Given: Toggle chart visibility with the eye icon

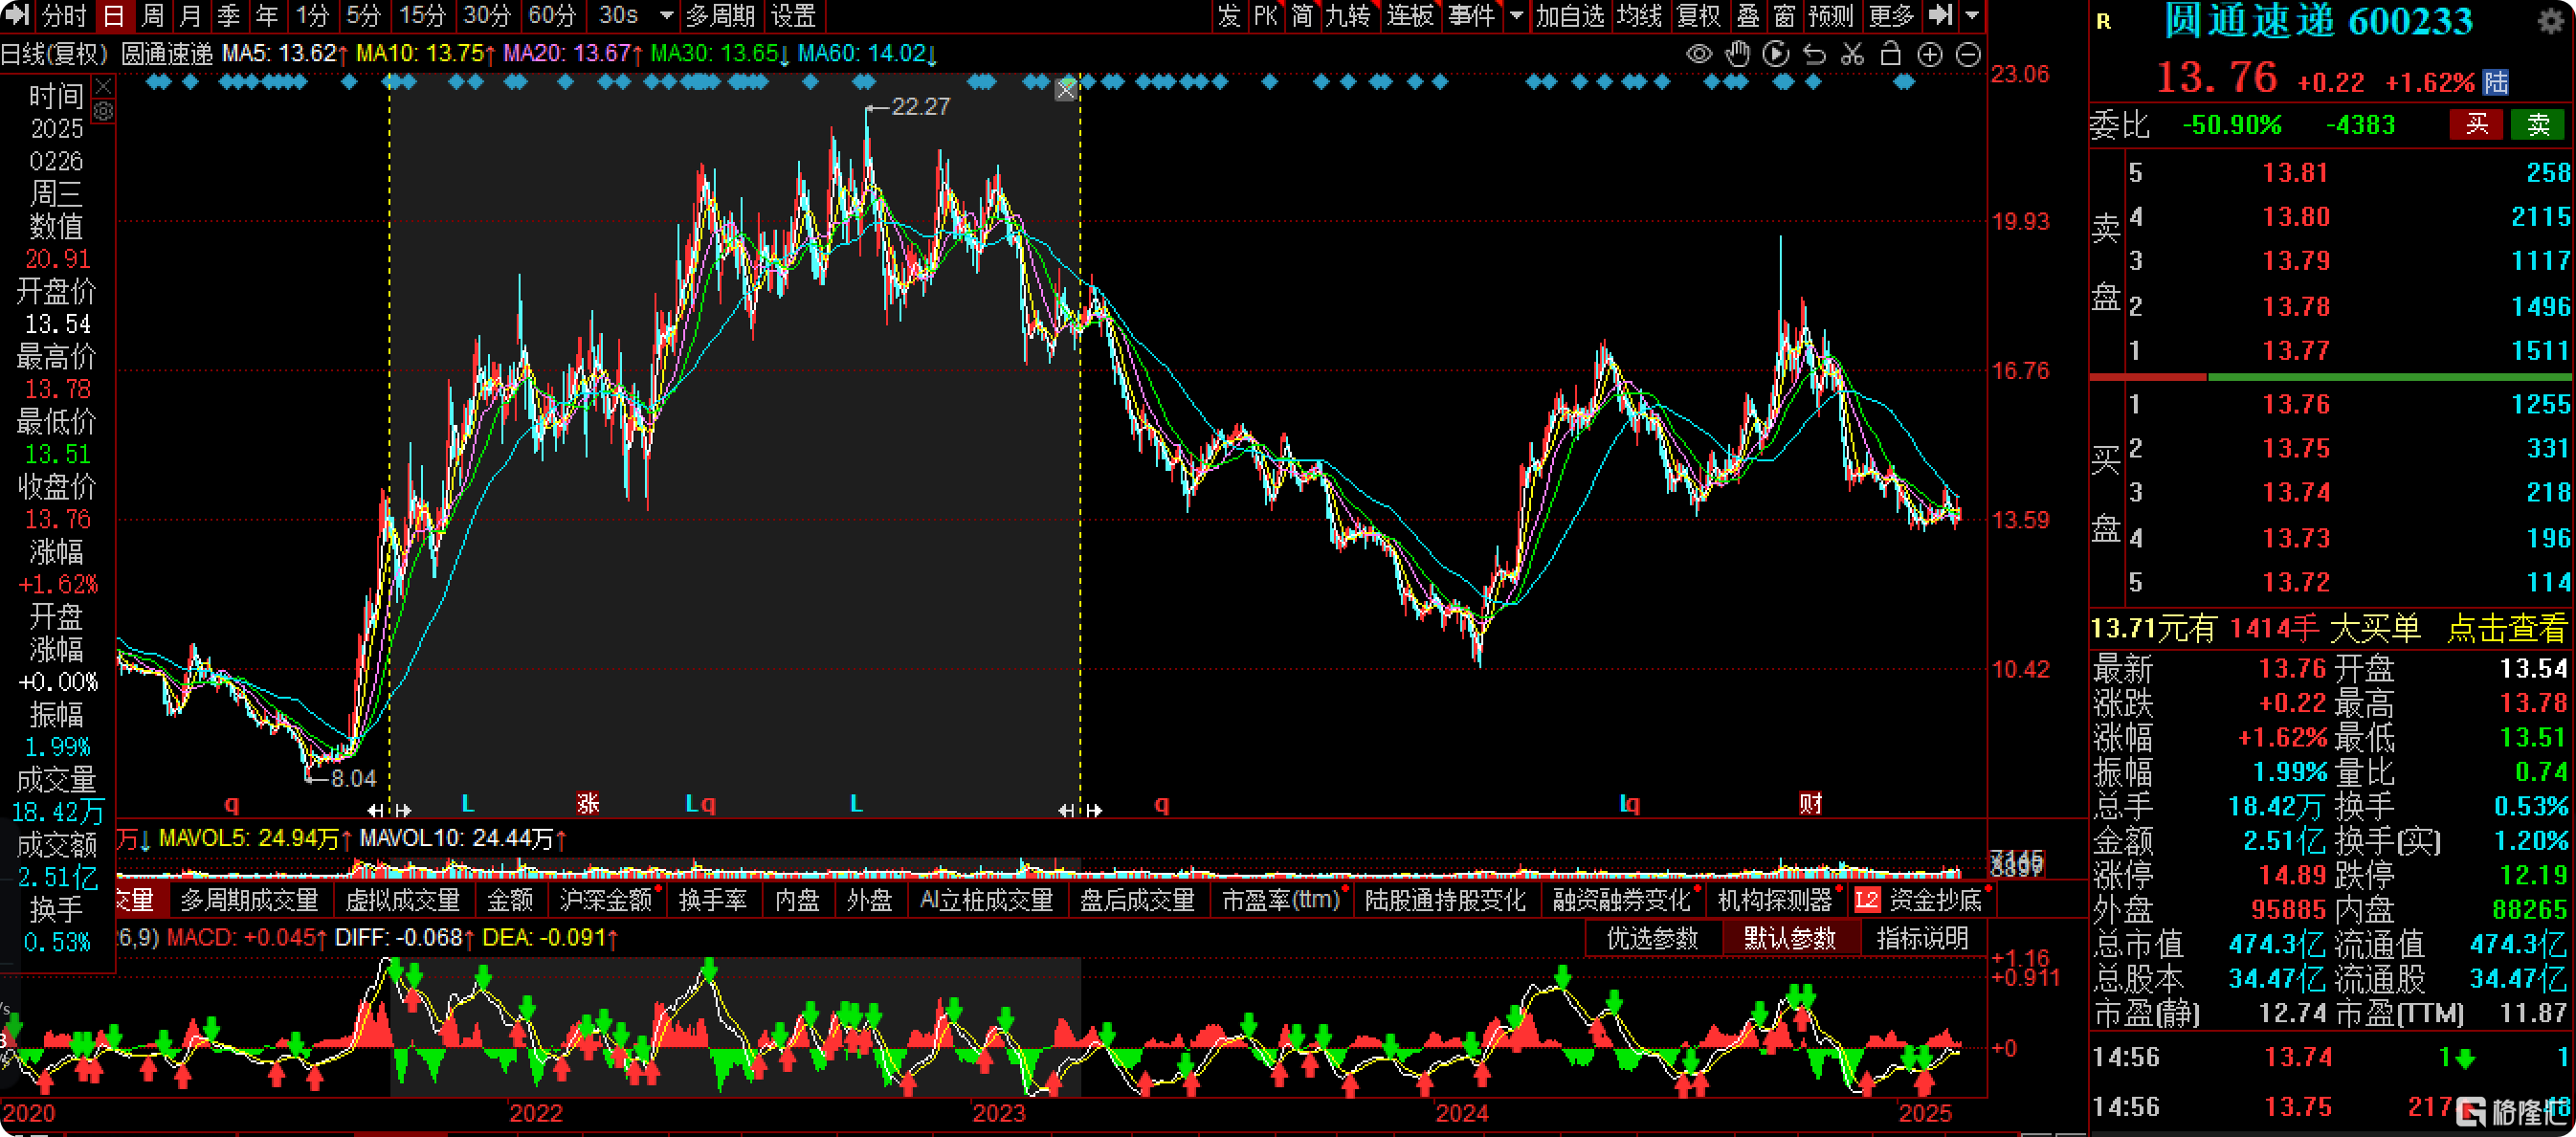Looking at the screenshot, I should point(1698,54).
